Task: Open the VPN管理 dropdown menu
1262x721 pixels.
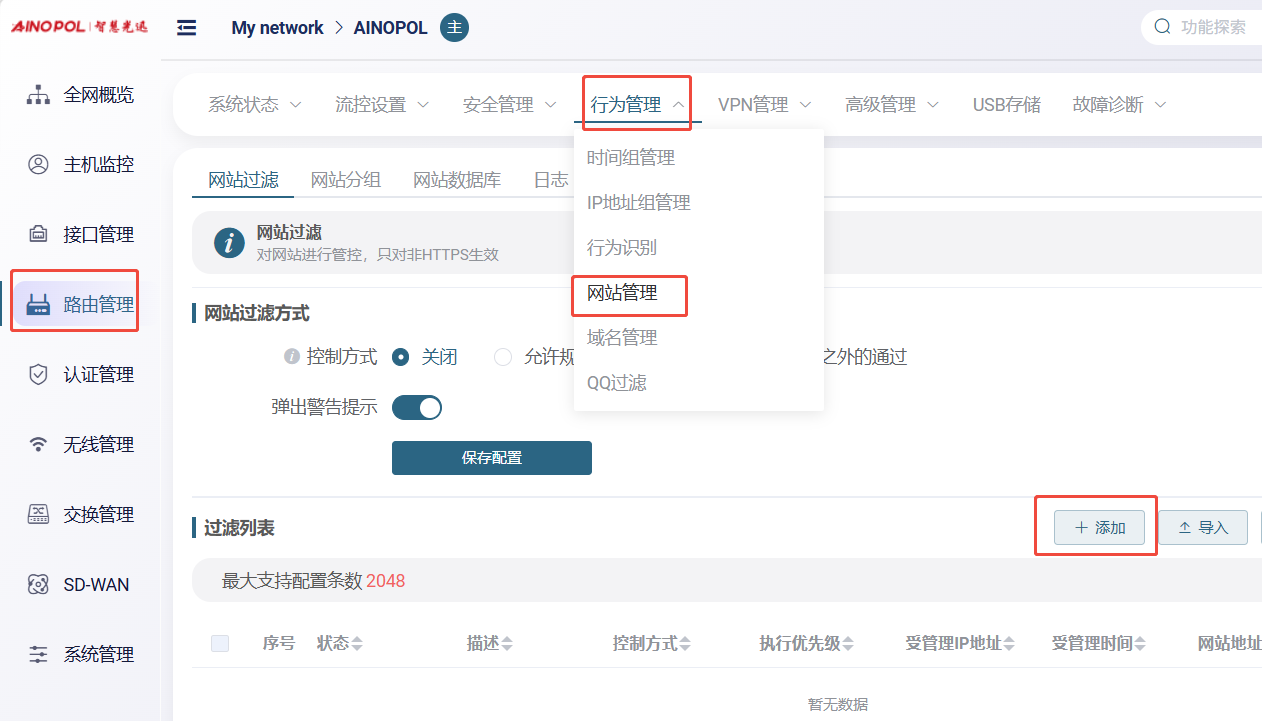Action: tap(764, 105)
